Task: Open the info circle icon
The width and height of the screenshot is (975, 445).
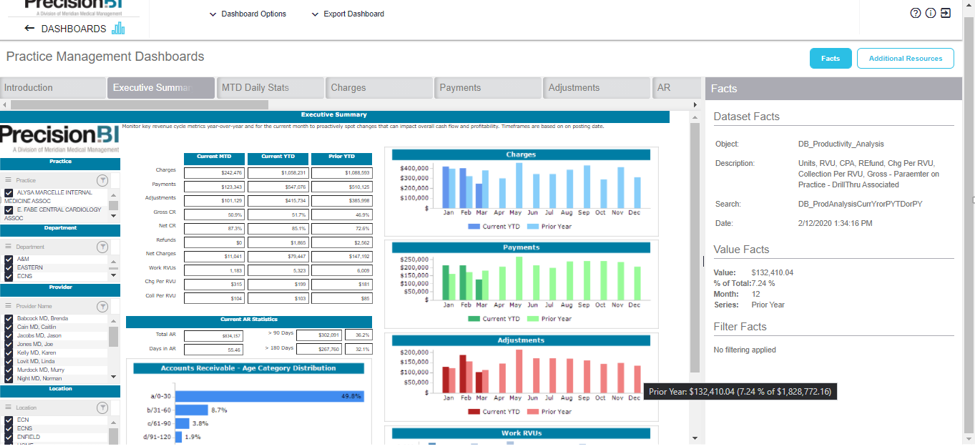Action: pos(931,13)
